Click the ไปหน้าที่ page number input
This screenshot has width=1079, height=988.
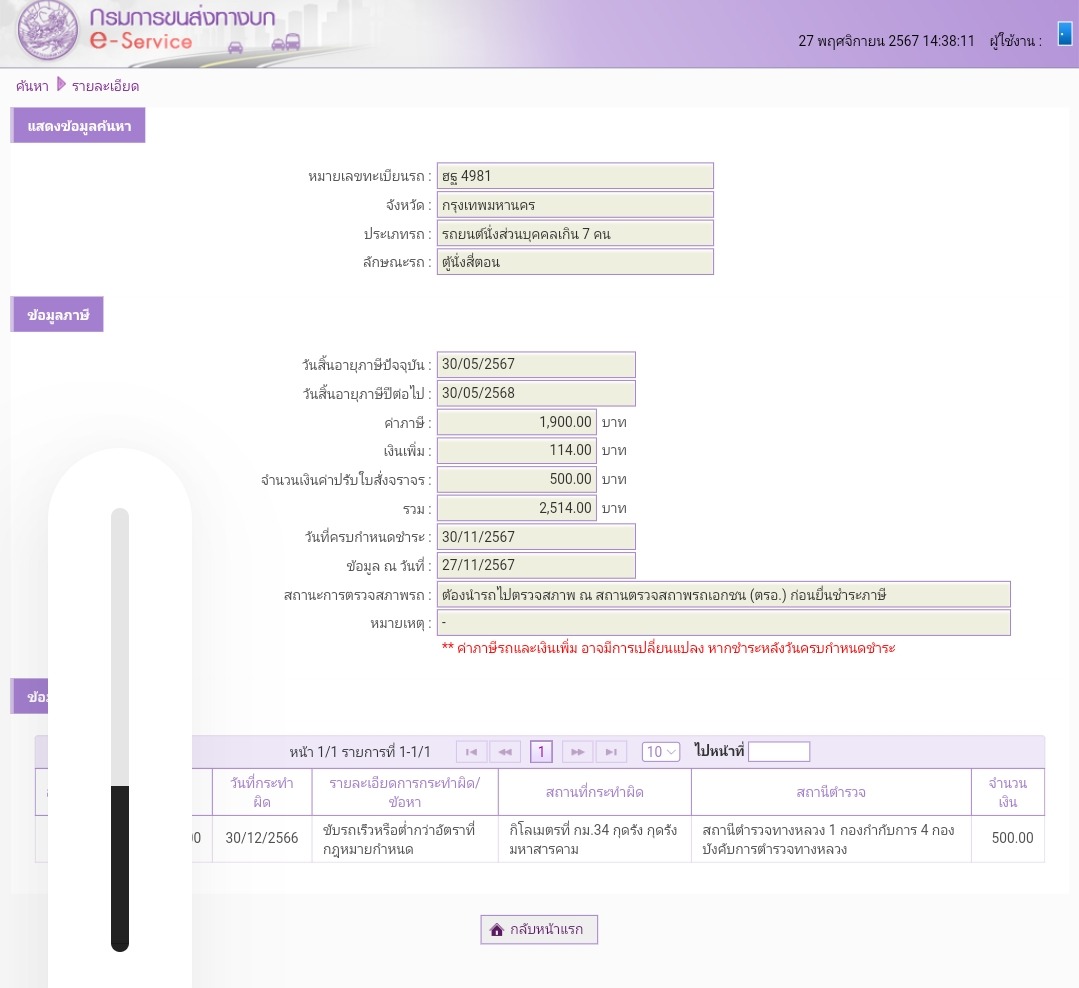(x=779, y=751)
